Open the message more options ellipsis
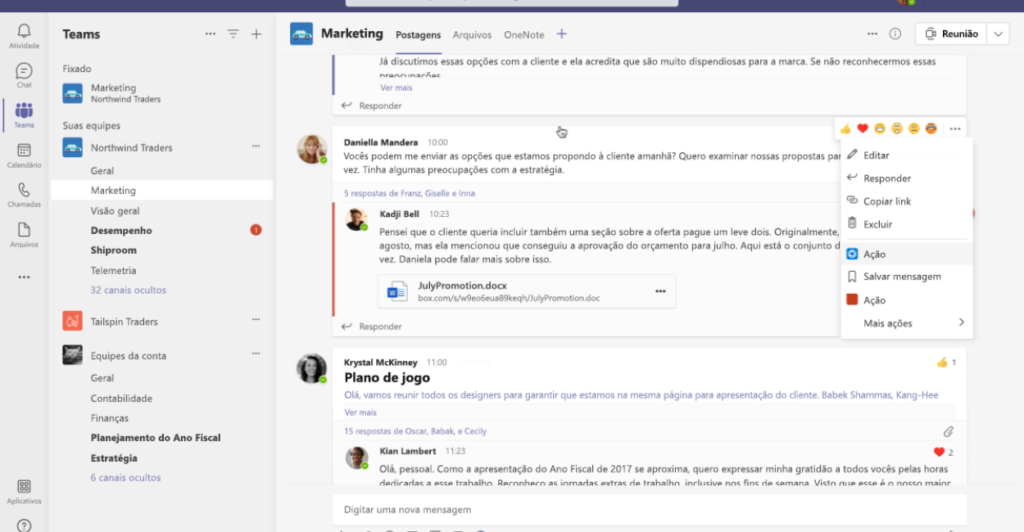The height and width of the screenshot is (532, 1024). coord(955,129)
